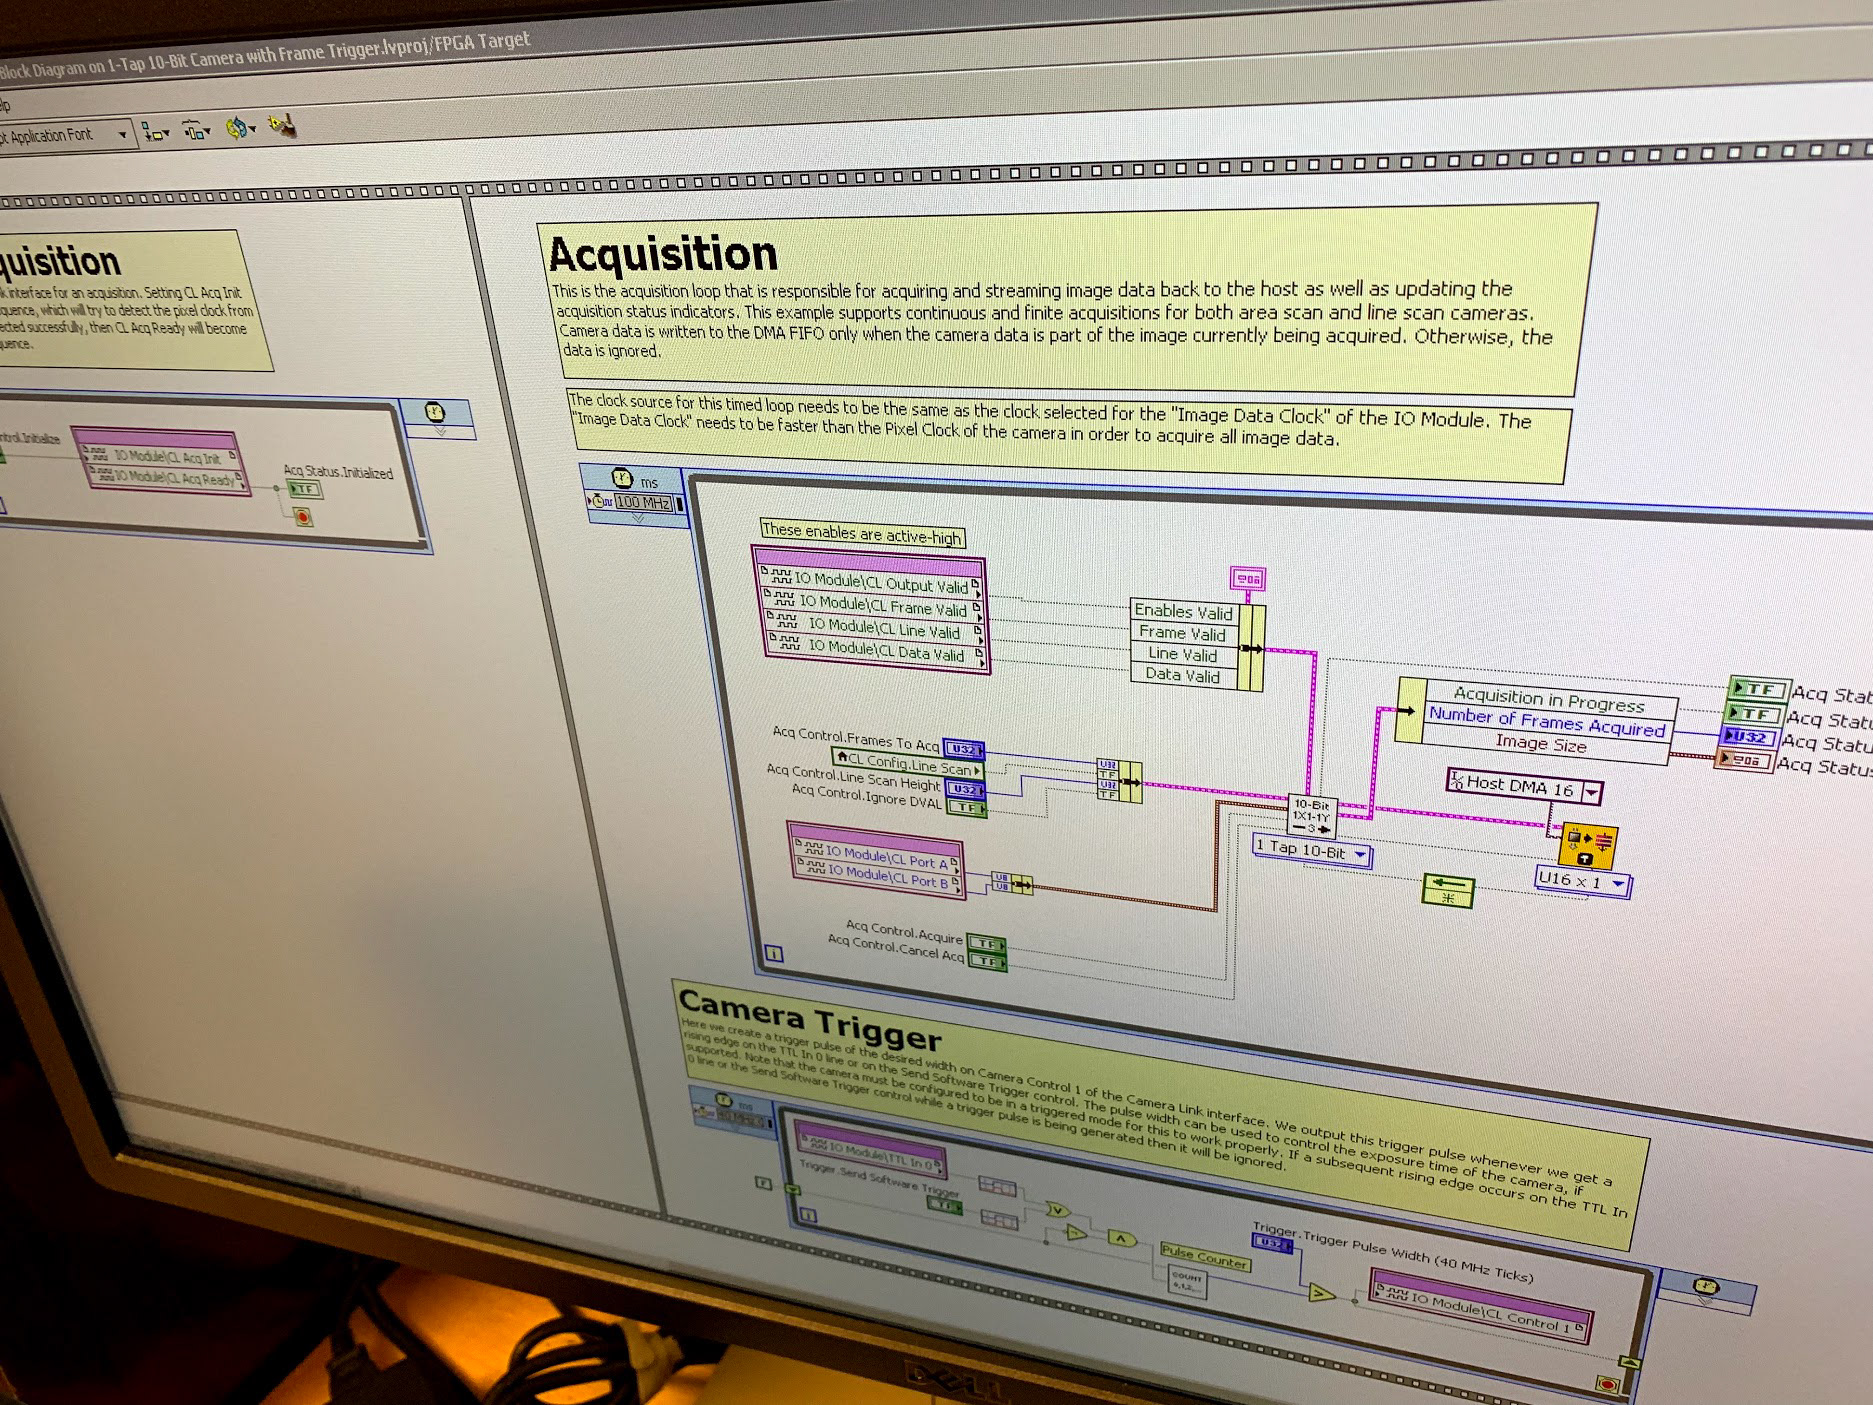Click the Trigger Pulse Width U32 control
The height and width of the screenshot is (1405, 1873).
1271,1243
